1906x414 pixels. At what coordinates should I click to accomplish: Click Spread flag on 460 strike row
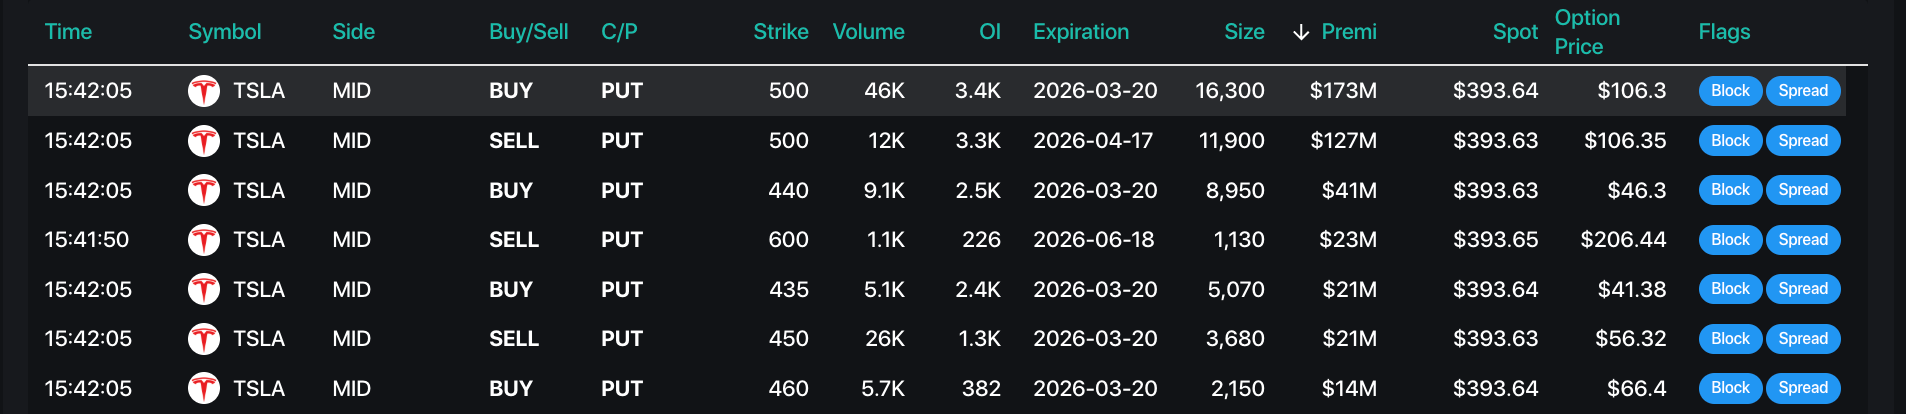pyautogui.click(x=1803, y=388)
